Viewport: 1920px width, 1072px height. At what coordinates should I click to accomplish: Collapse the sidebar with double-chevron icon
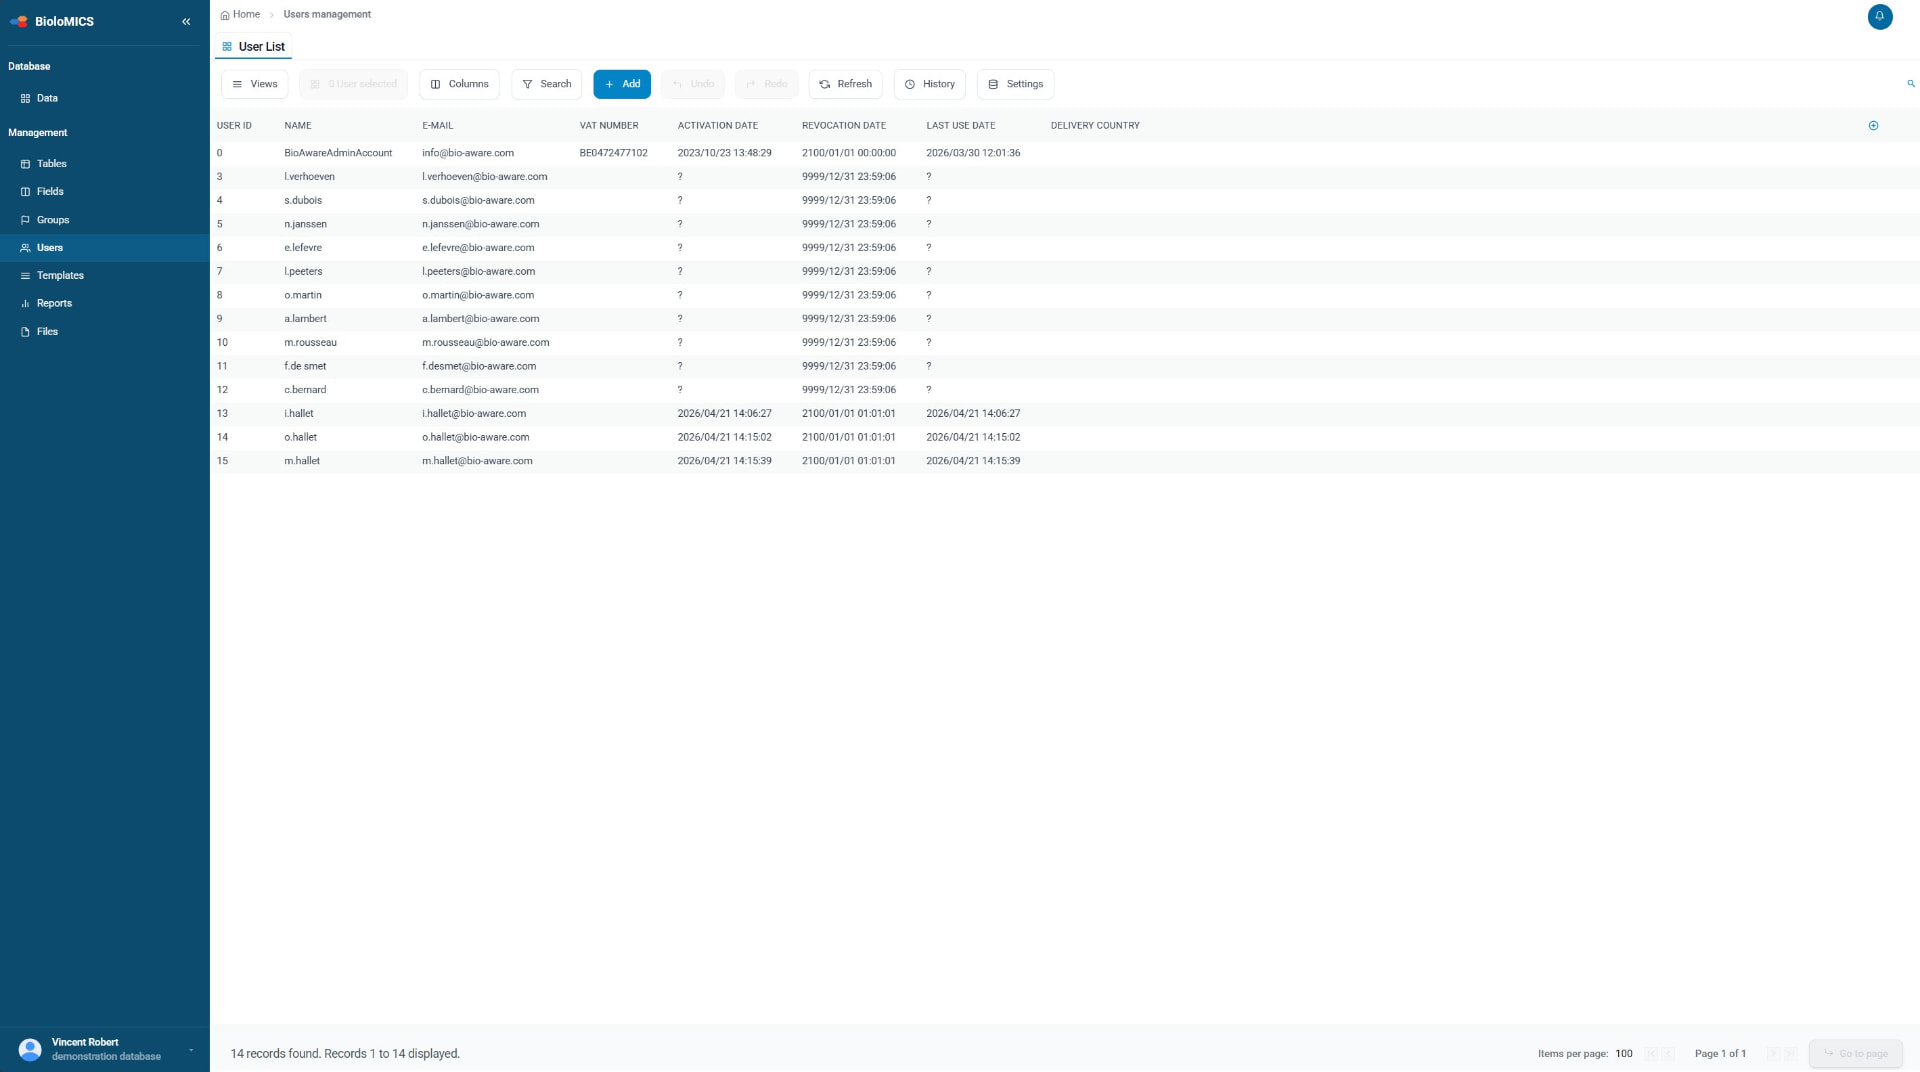(186, 21)
